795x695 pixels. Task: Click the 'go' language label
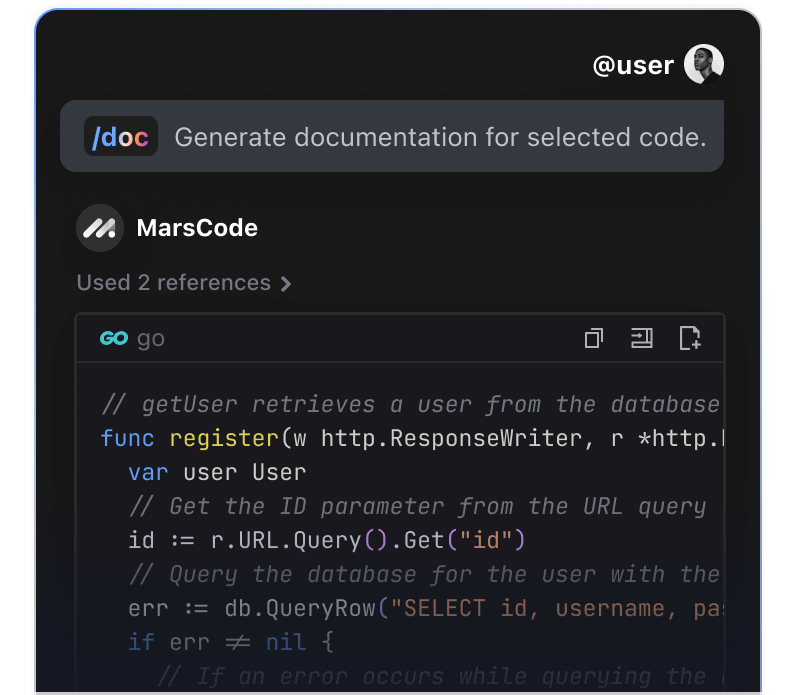pyautogui.click(x=151, y=339)
